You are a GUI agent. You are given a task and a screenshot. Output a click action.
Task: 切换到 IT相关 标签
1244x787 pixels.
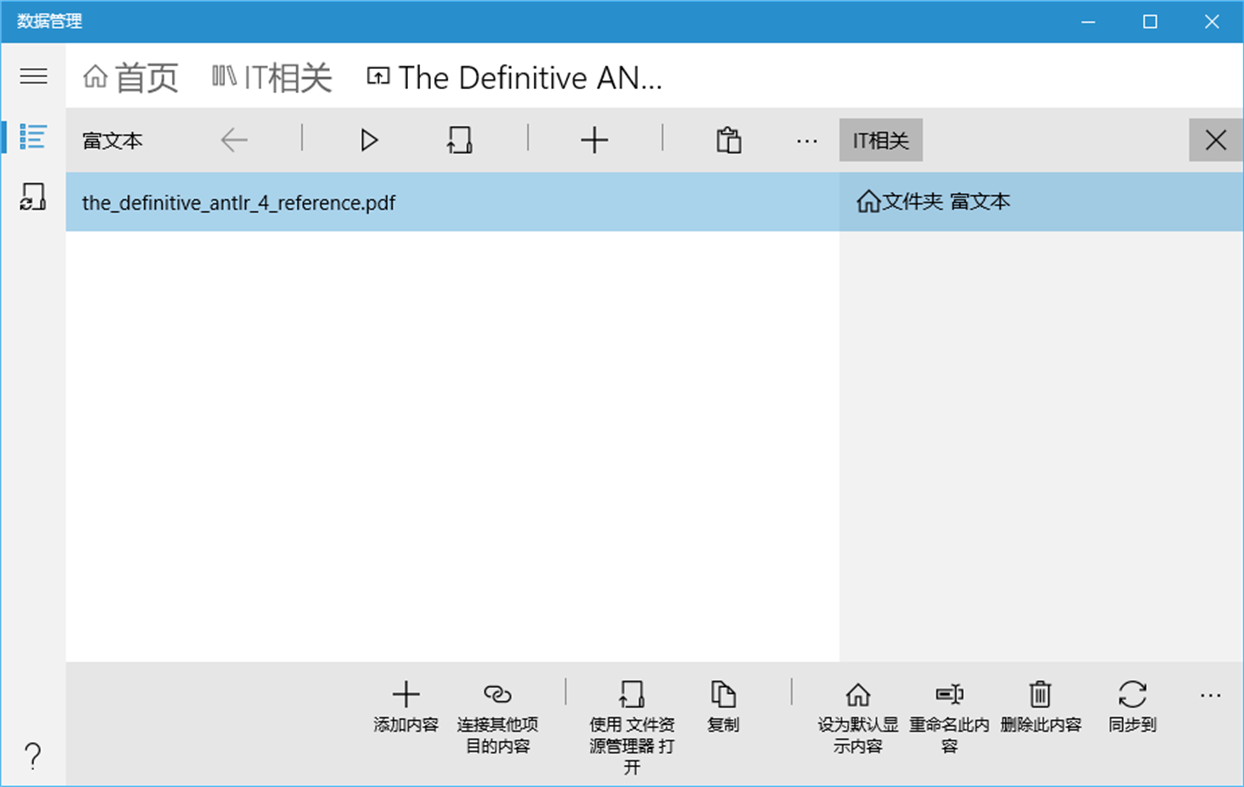[x=270, y=77]
